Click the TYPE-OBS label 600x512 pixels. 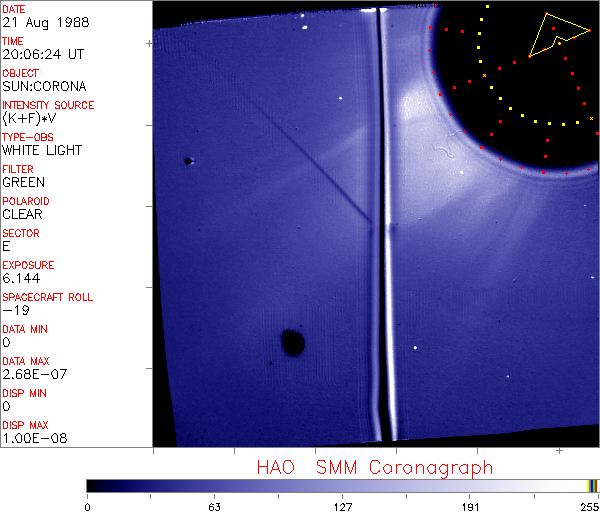(x=28, y=137)
